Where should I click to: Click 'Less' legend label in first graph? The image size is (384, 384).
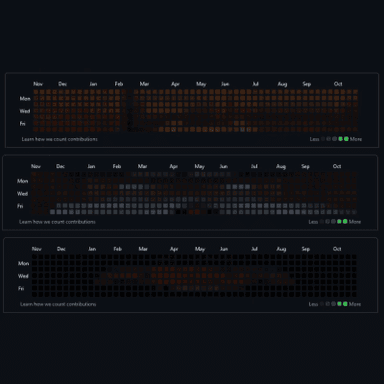click(314, 139)
